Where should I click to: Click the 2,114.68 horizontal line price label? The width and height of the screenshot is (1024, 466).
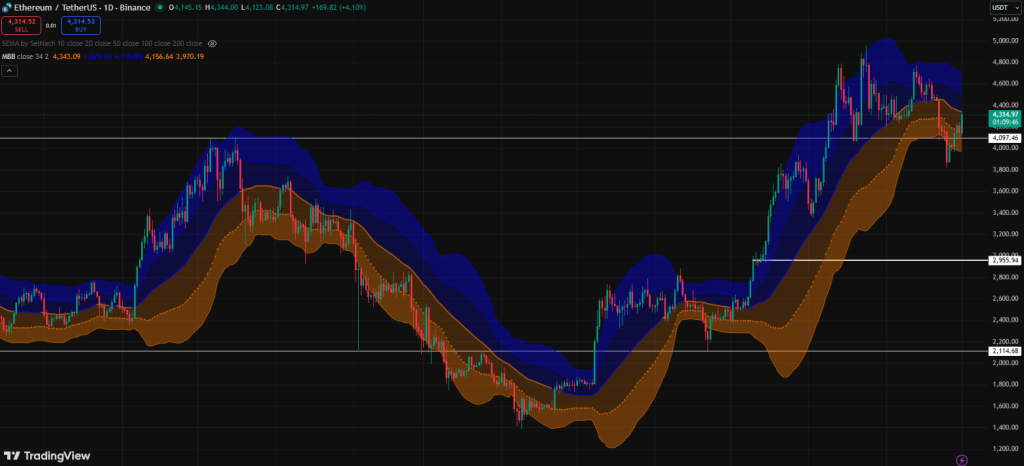tap(1004, 351)
